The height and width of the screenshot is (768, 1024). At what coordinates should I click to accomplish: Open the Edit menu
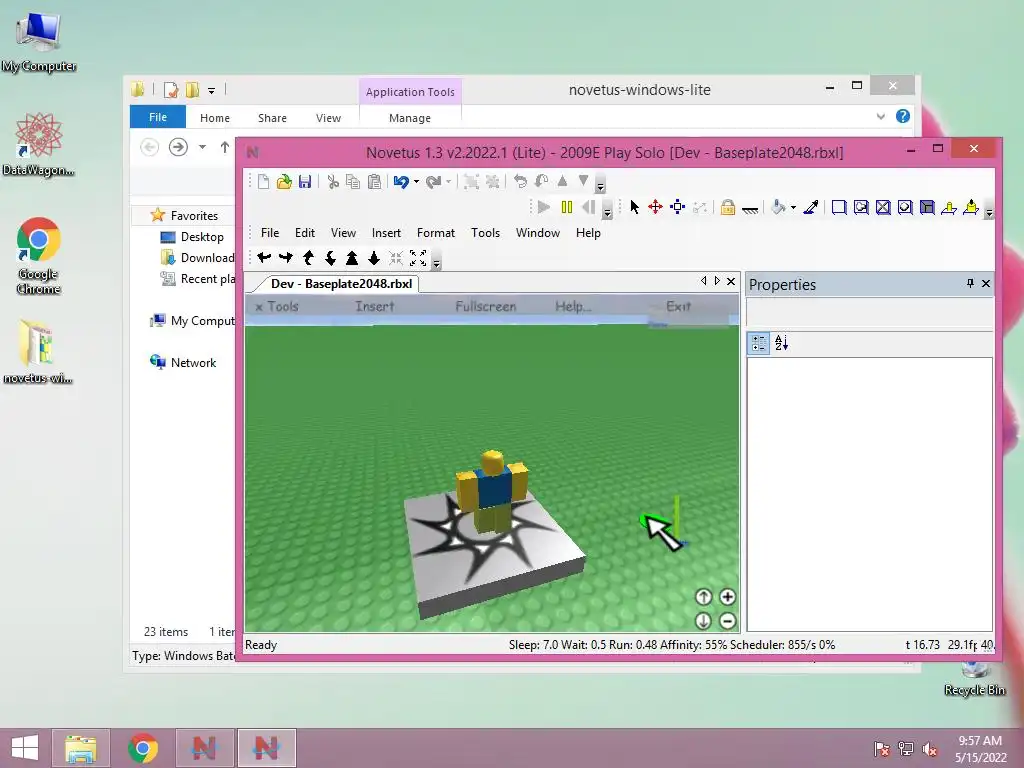pyautogui.click(x=304, y=232)
